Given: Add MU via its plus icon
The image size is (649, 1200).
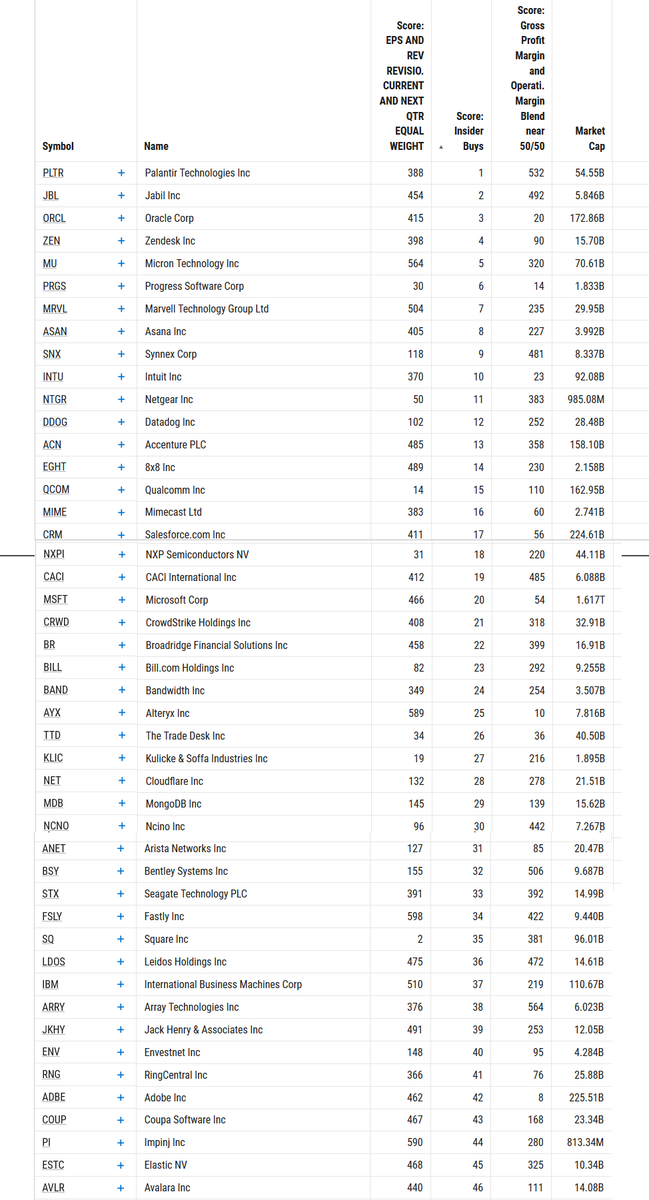Looking at the screenshot, I should (x=121, y=264).
